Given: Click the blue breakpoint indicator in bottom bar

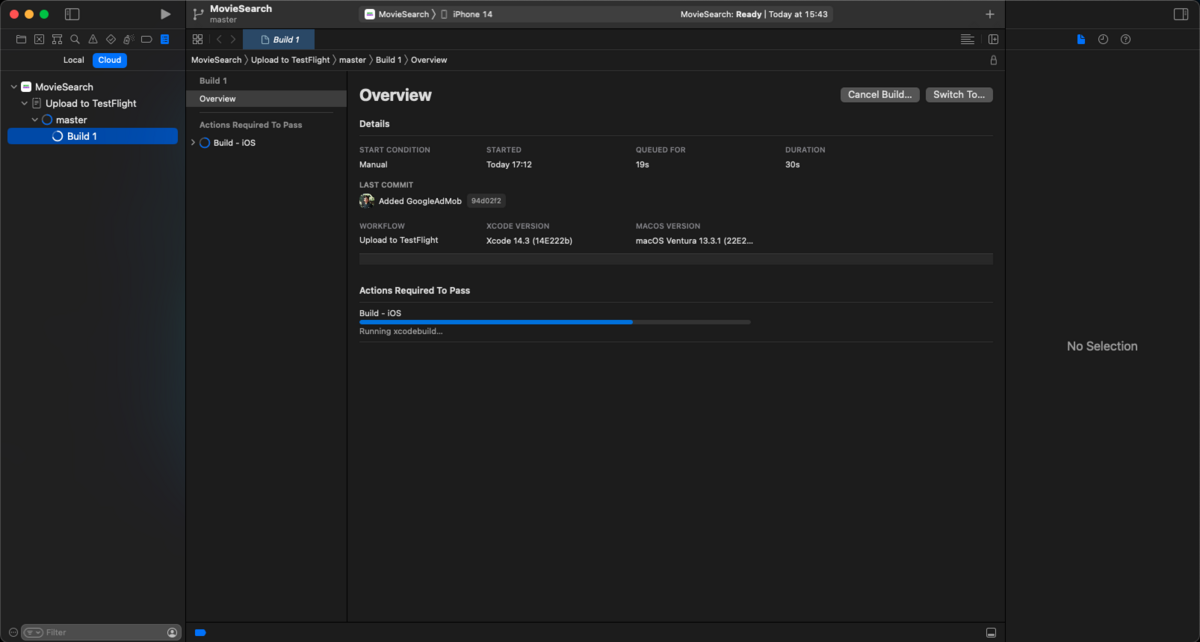Looking at the screenshot, I should tap(200, 632).
